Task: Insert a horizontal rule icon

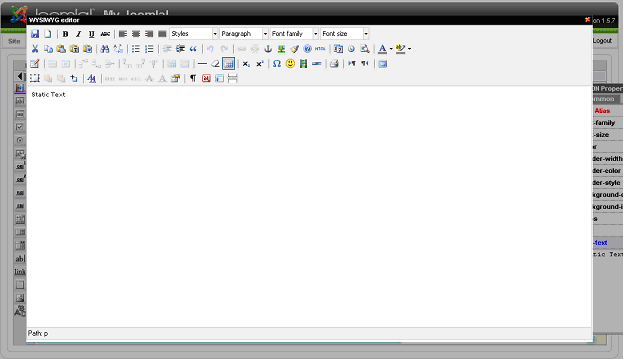Action: [x=202, y=64]
